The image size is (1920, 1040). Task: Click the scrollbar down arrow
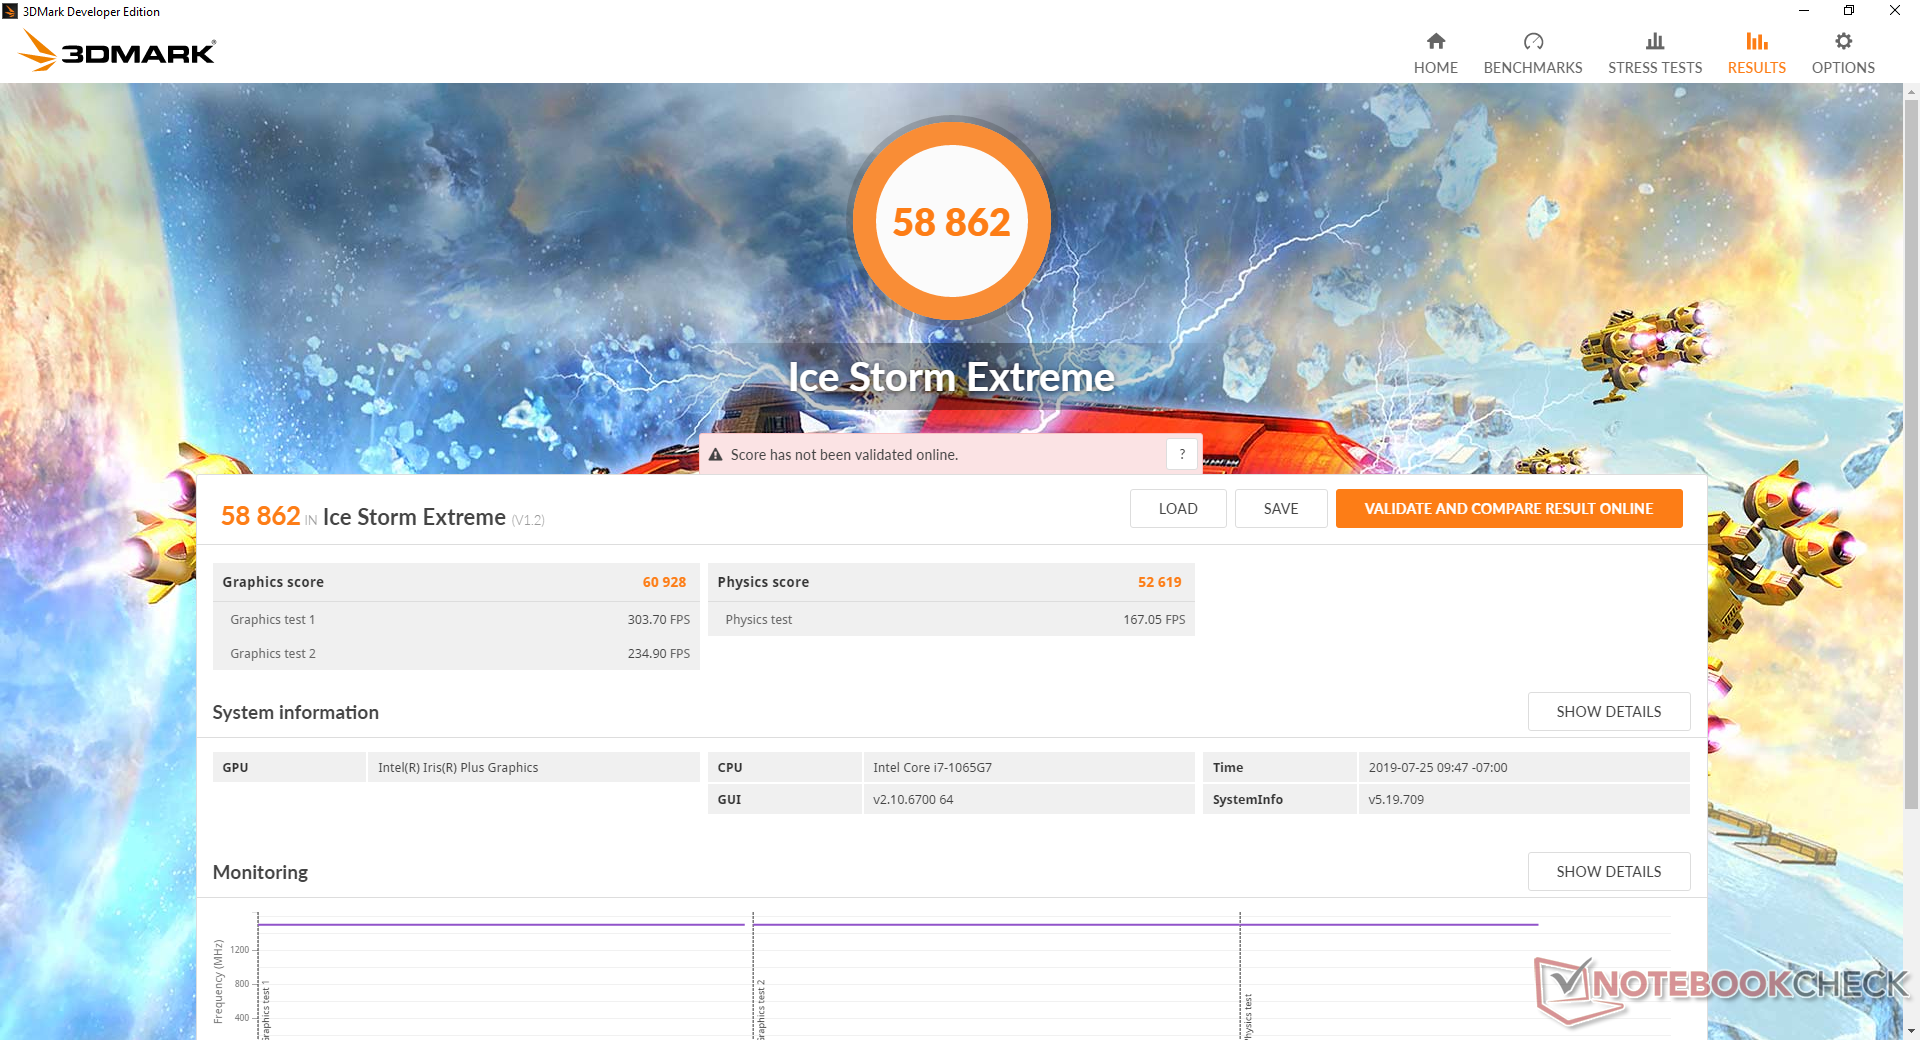coord(1911,1030)
